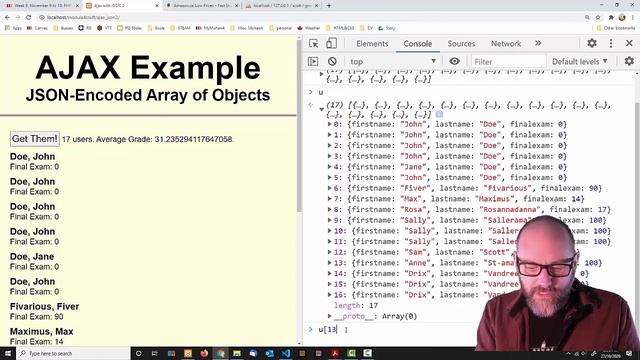Expand array entry 7 Max Maximus

click(x=330, y=198)
